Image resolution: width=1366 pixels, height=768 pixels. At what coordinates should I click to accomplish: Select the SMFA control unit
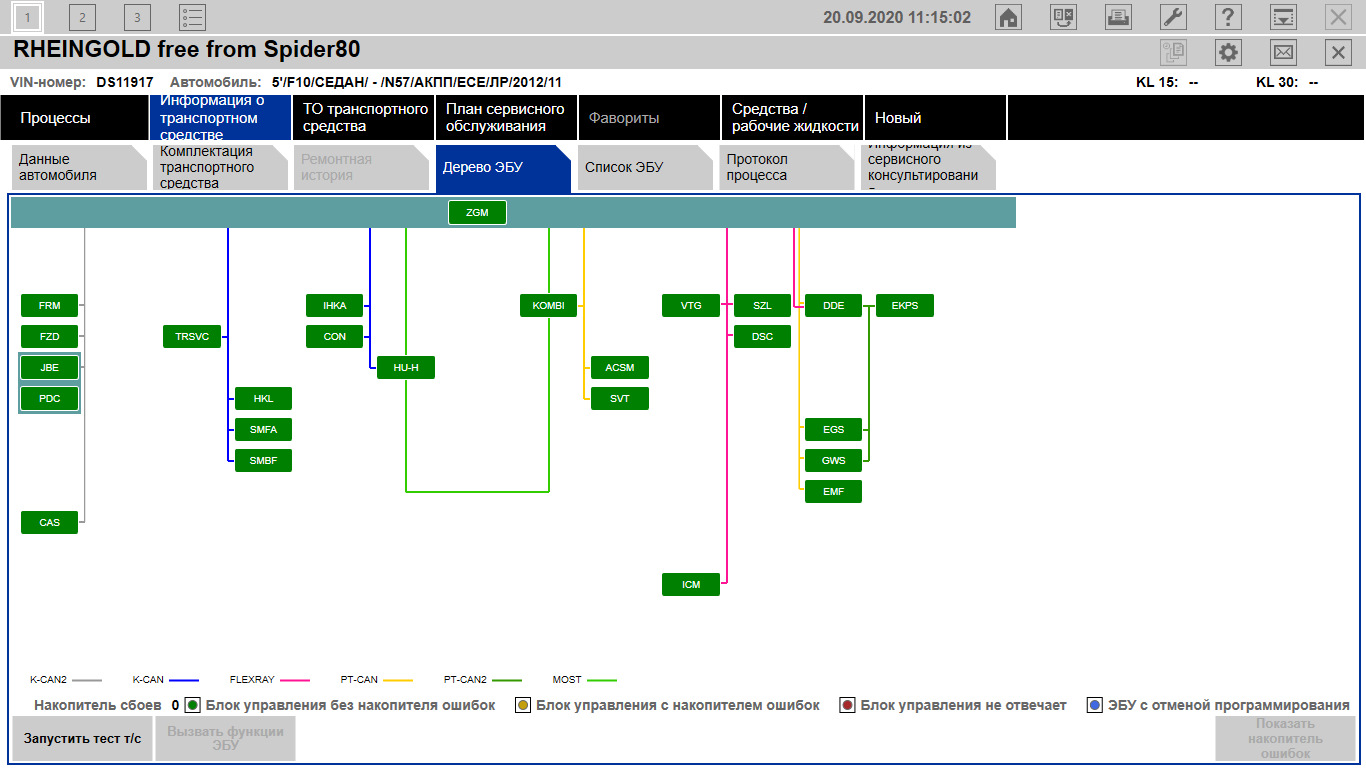(x=263, y=430)
